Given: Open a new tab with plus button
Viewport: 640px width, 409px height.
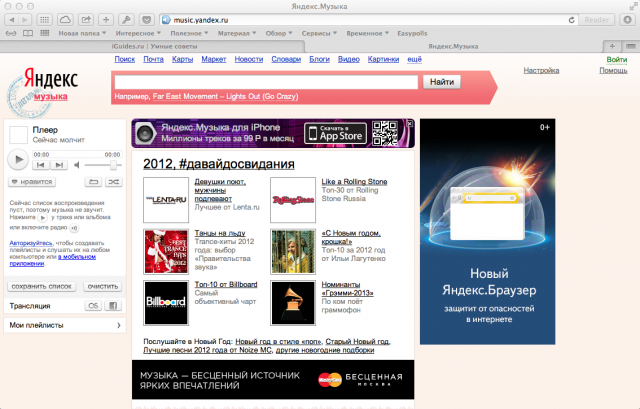Looking at the screenshot, I should click(612, 47).
